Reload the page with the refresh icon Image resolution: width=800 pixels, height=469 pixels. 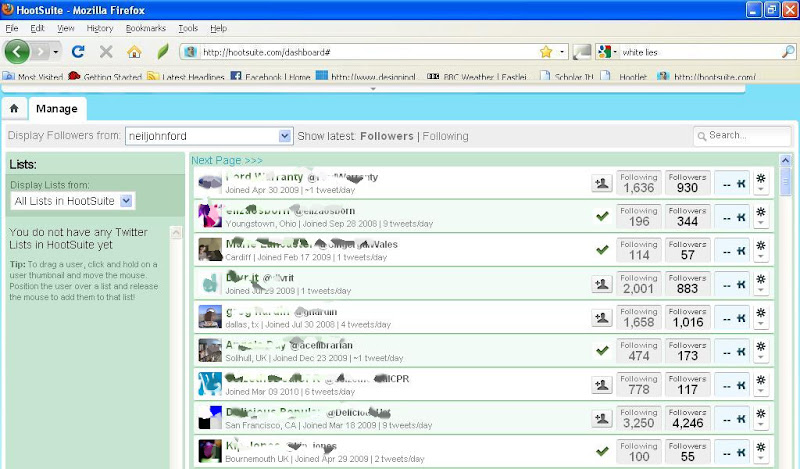(78, 52)
